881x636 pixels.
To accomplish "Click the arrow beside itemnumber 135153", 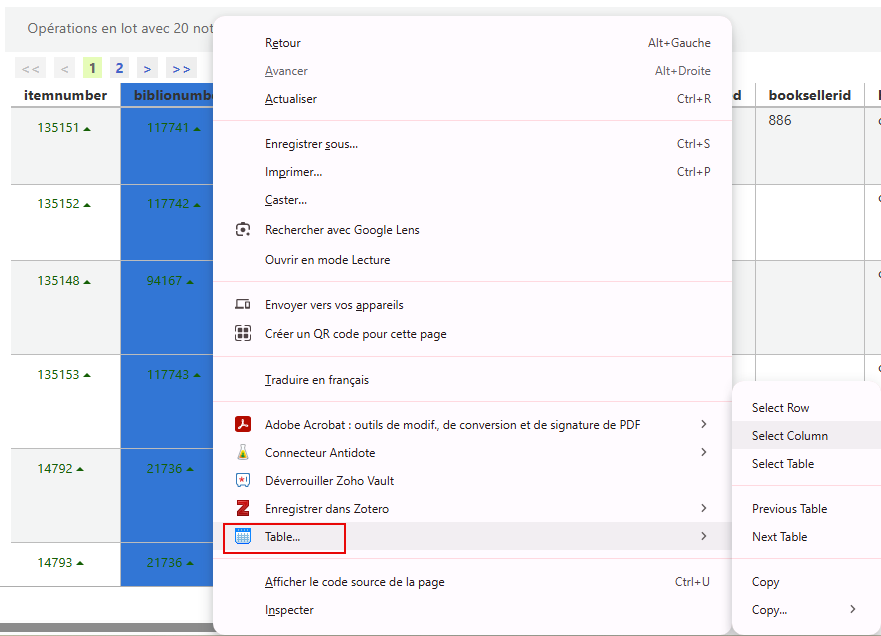I will pos(87,375).
